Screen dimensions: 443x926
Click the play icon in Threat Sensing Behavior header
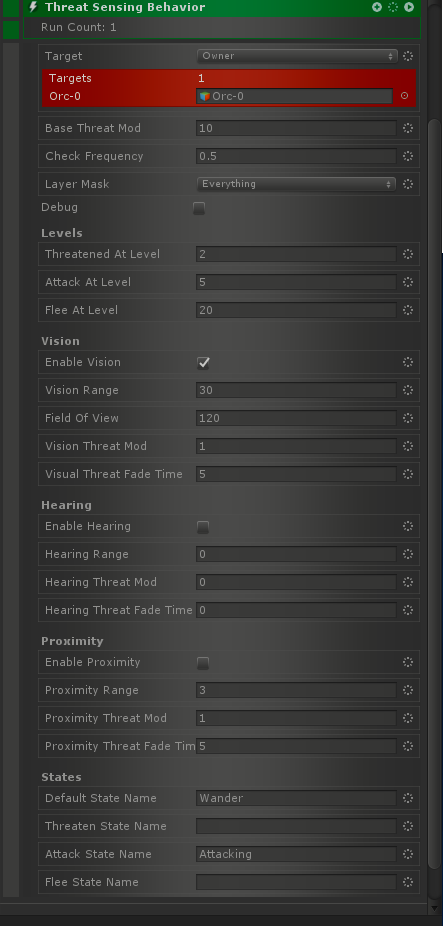point(409,7)
